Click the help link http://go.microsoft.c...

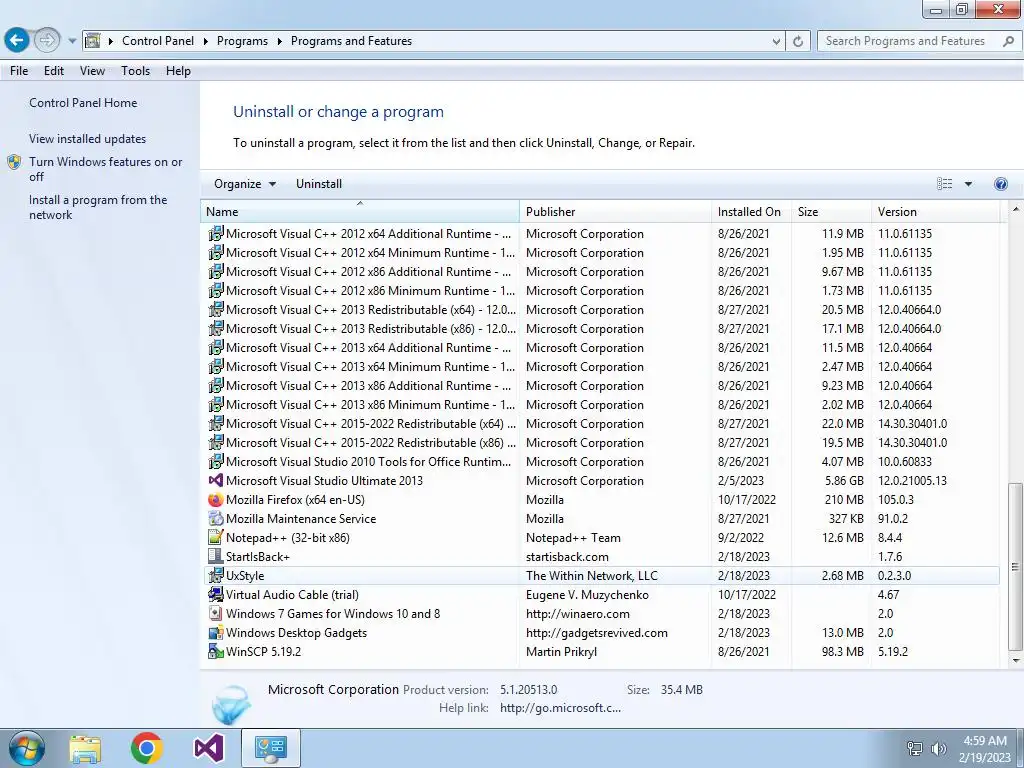(x=560, y=708)
